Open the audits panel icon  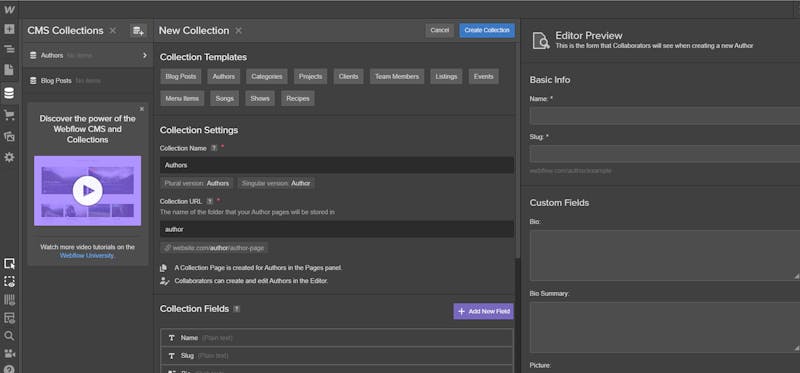click(9, 318)
